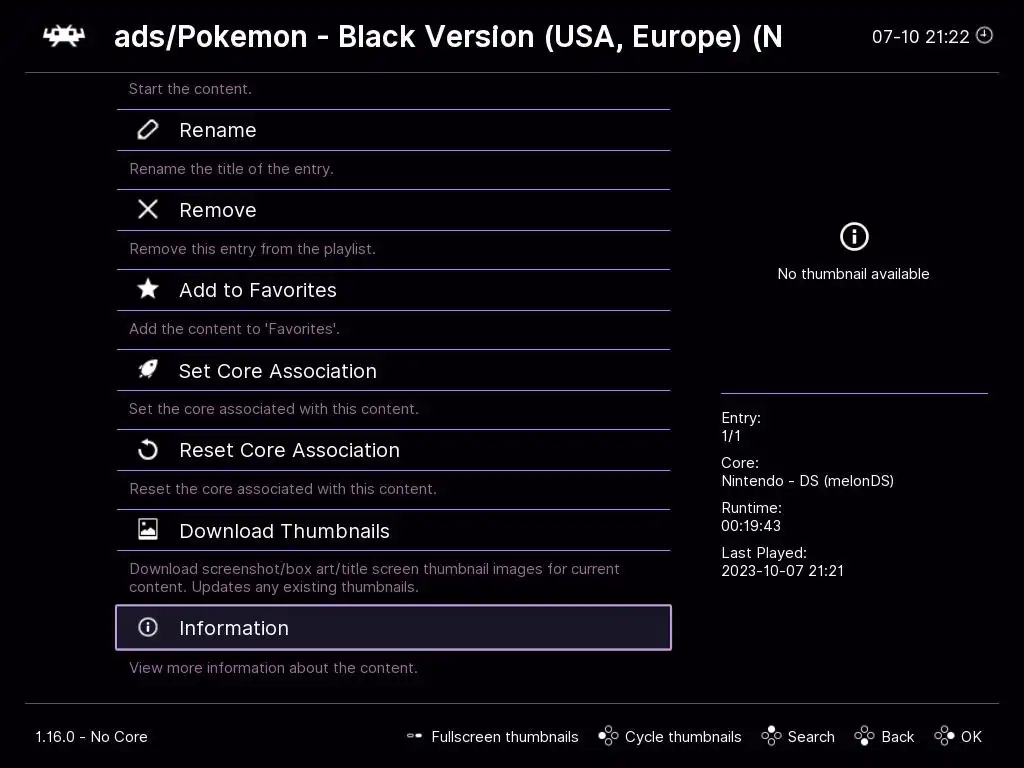Image resolution: width=1024 pixels, height=768 pixels.
Task: Open the Download Thumbnails entry
Action: pyautogui.click(x=393, y=530)
